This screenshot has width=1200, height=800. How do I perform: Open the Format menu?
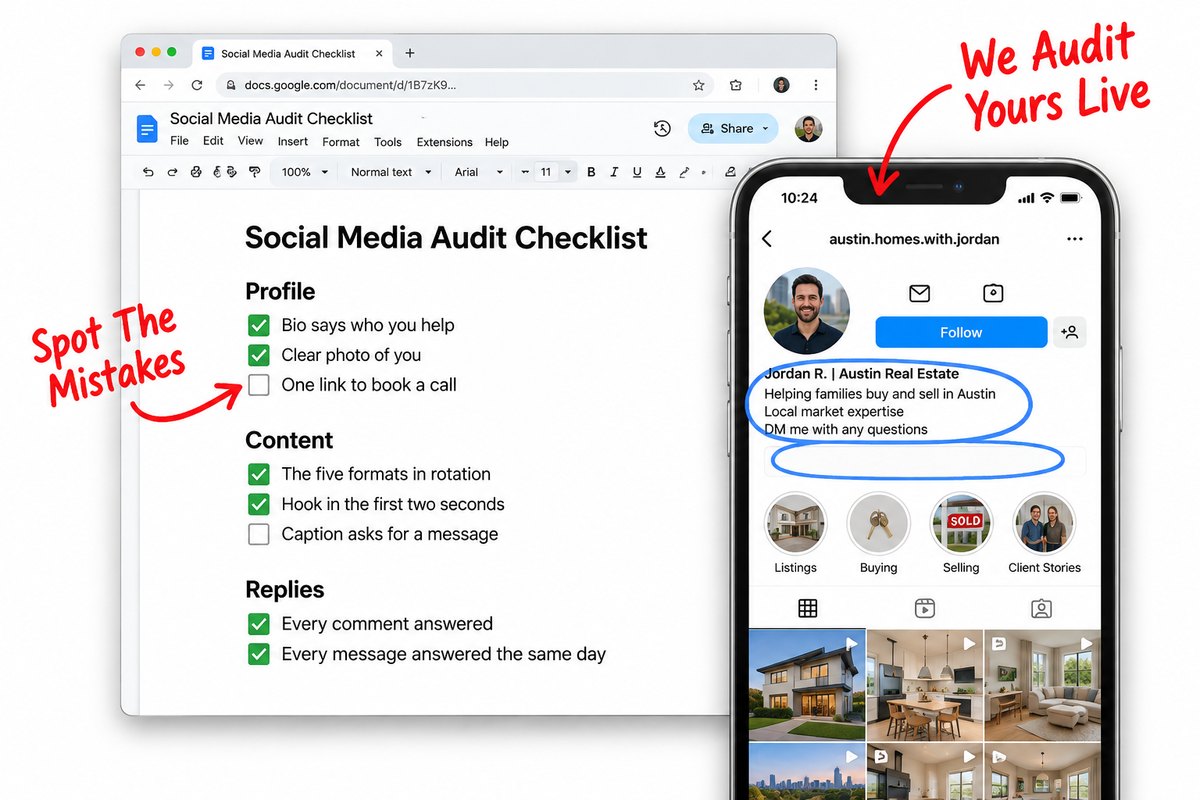[341, 142]
